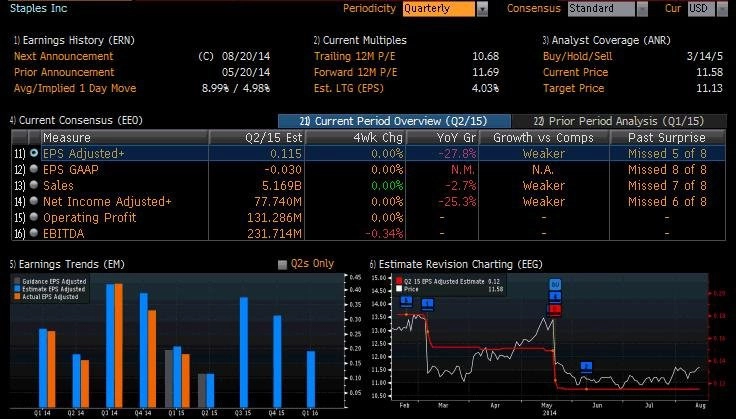This screenshot has height=419, width=736.
Task: Click the 60 event marker atop May stack
Action: 555,285
